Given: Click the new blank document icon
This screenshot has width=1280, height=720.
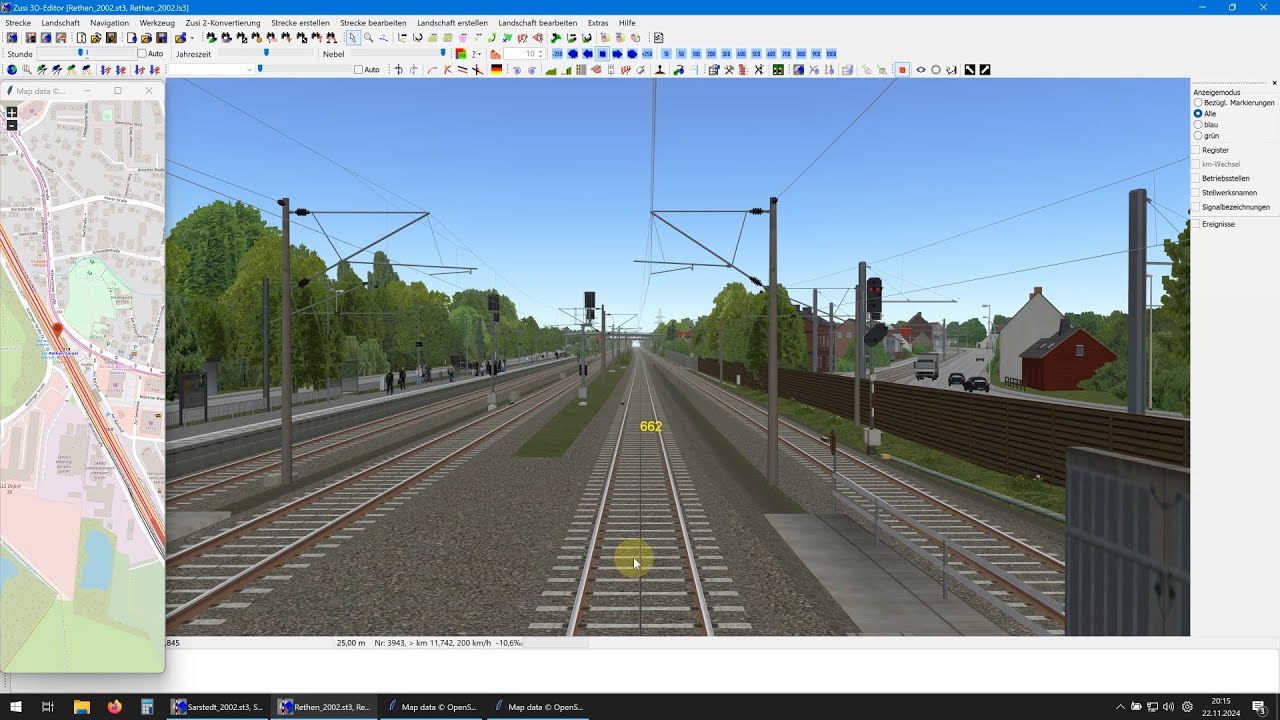Looking at the screenshot, I should point(81,38).
